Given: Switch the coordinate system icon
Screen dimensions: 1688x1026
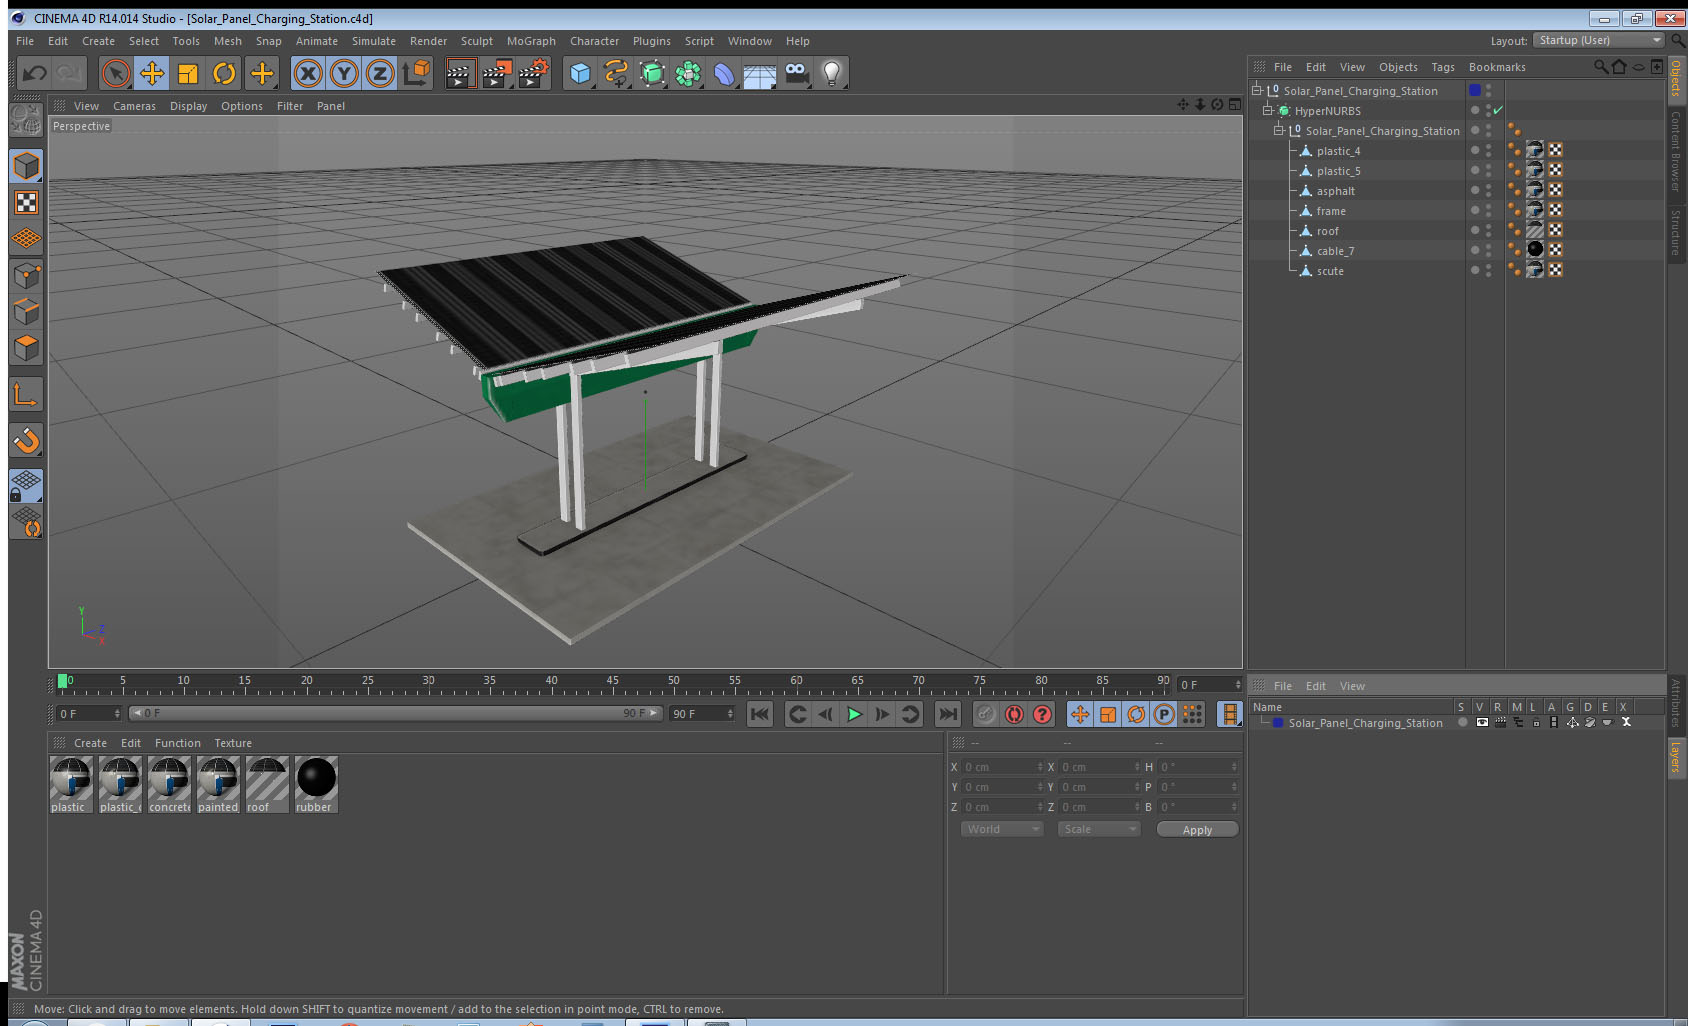Looking at the screenshot, I should point(416,73).
